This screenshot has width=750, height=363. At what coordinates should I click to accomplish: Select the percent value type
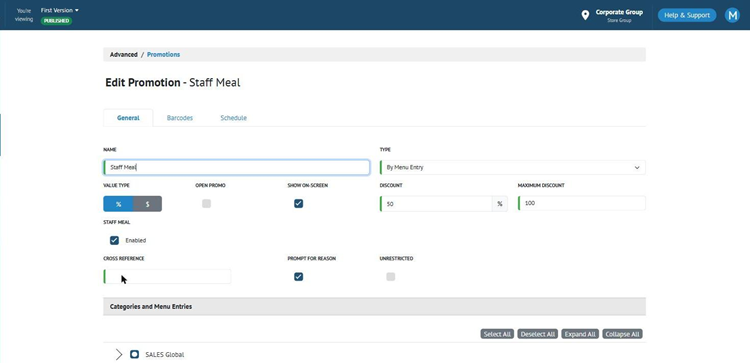pyautogui.click(x=118, y=204)
